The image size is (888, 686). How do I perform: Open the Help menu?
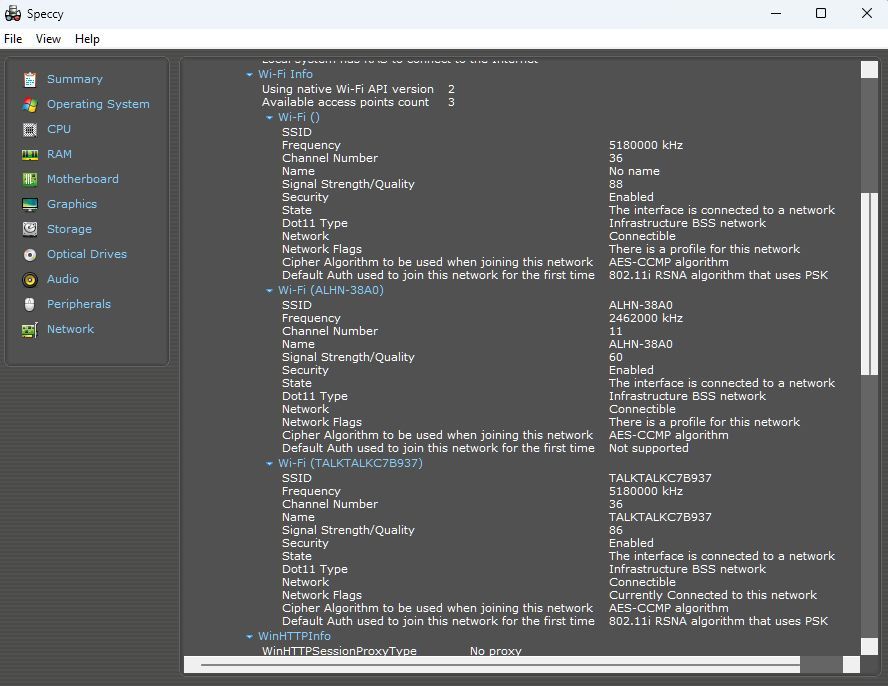[x=87, y=39]
